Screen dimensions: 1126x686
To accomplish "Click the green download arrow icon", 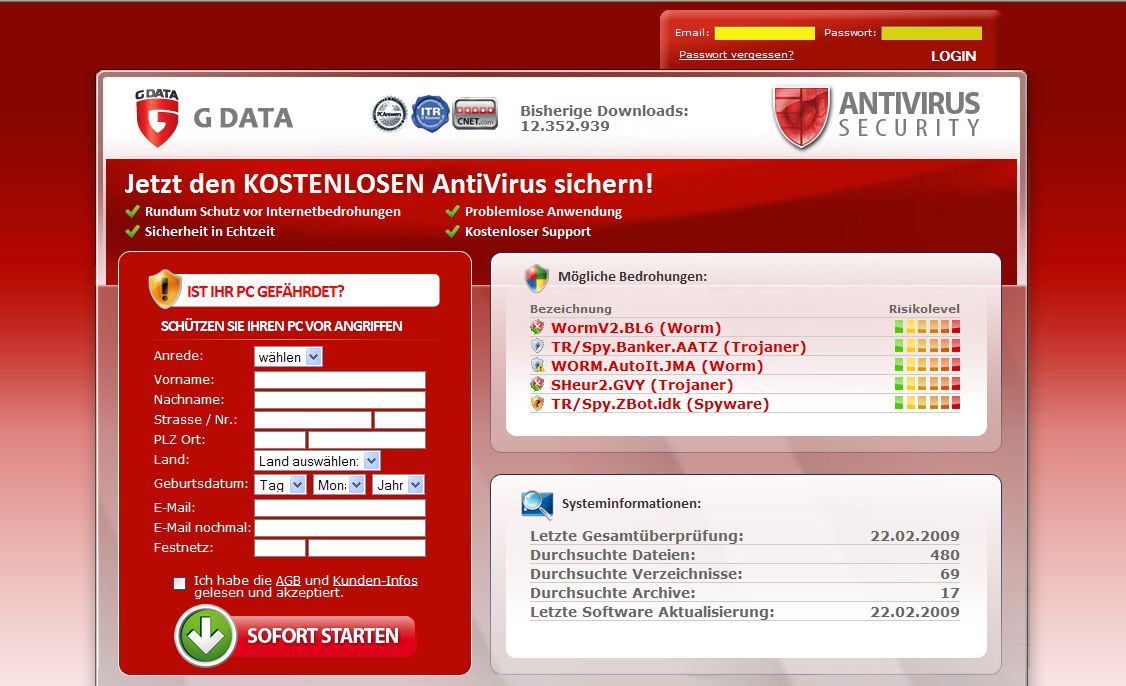I will 206,636.
